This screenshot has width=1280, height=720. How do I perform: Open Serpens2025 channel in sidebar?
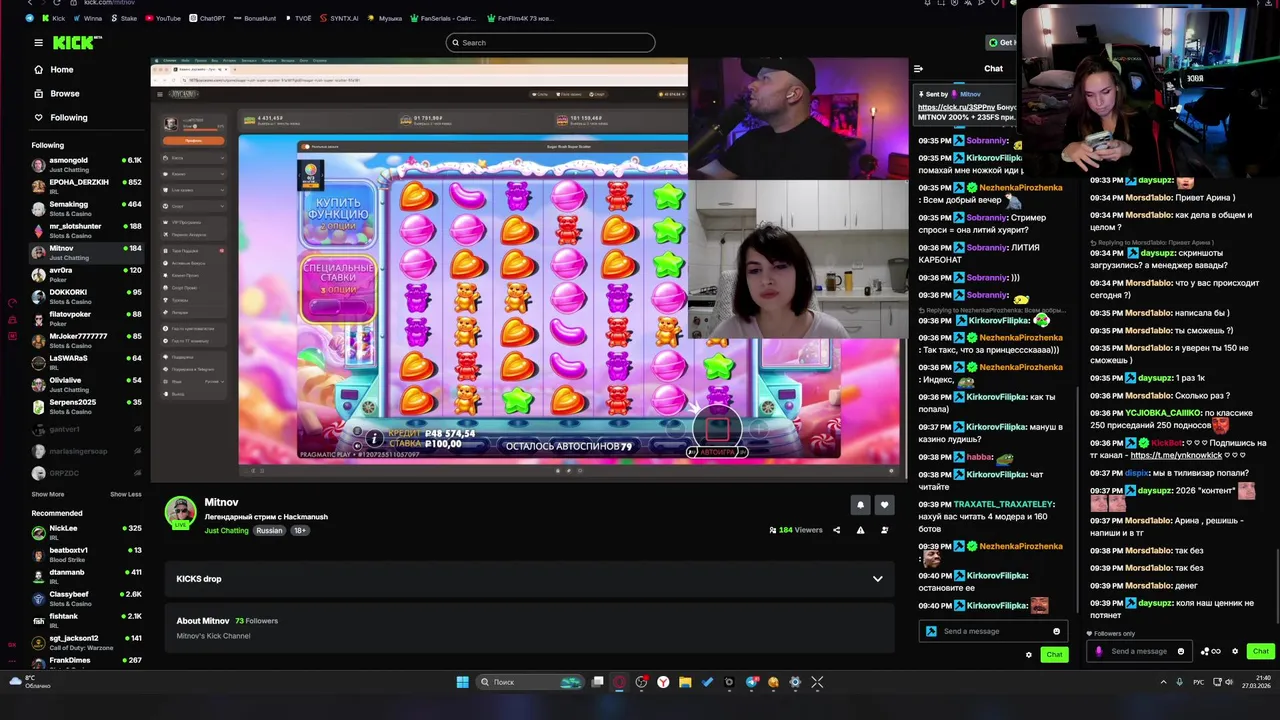[x=85, y=407]
